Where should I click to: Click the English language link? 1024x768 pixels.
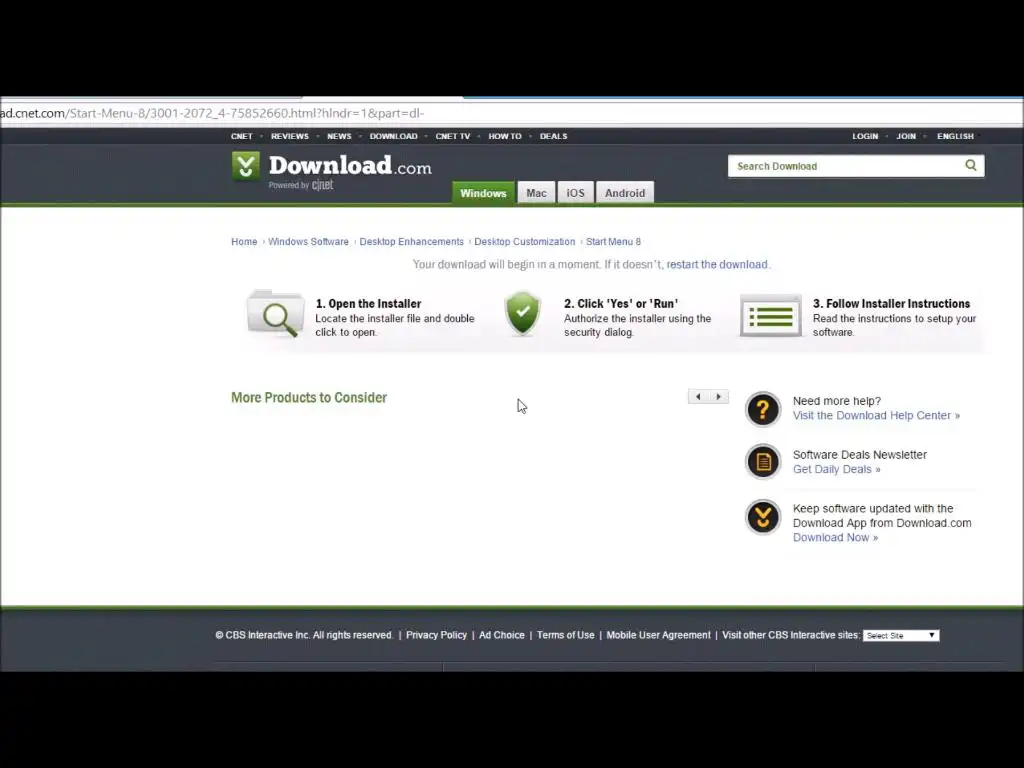955,136
